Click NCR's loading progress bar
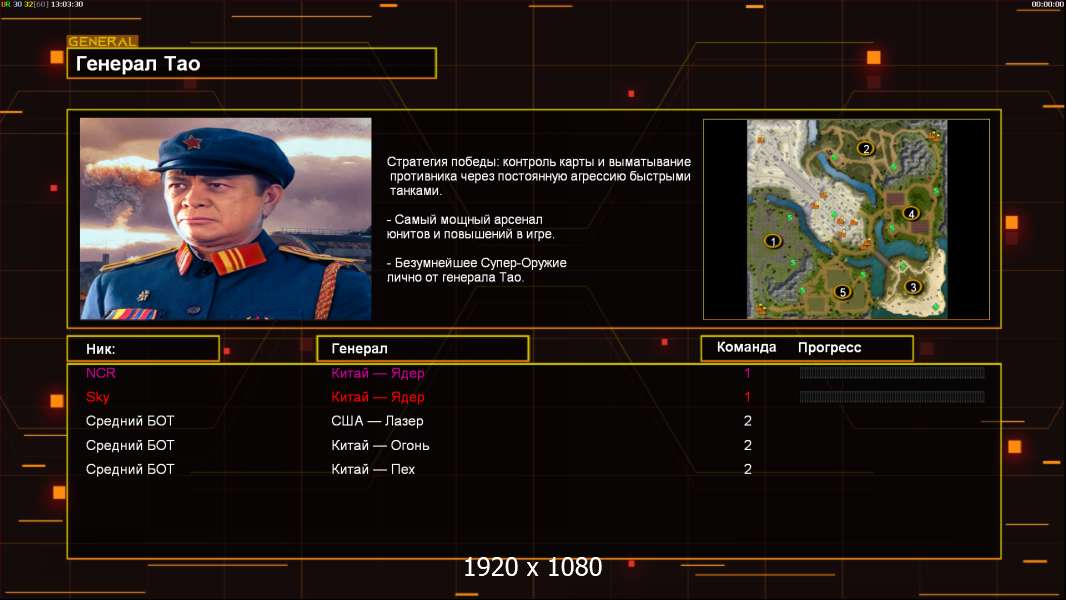The width and height of the screenshot is (1066, 600). pyautogui.click(x=892, y=372)
